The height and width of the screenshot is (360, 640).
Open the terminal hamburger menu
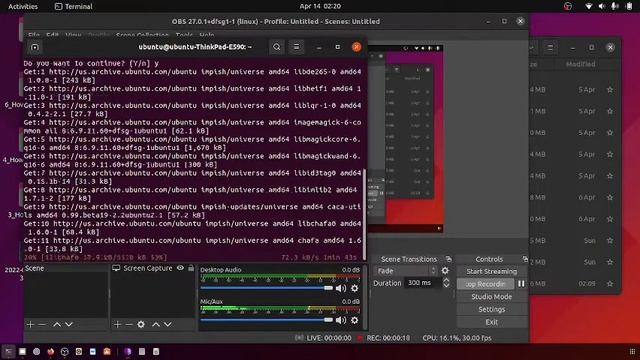(x=296, y=47)
